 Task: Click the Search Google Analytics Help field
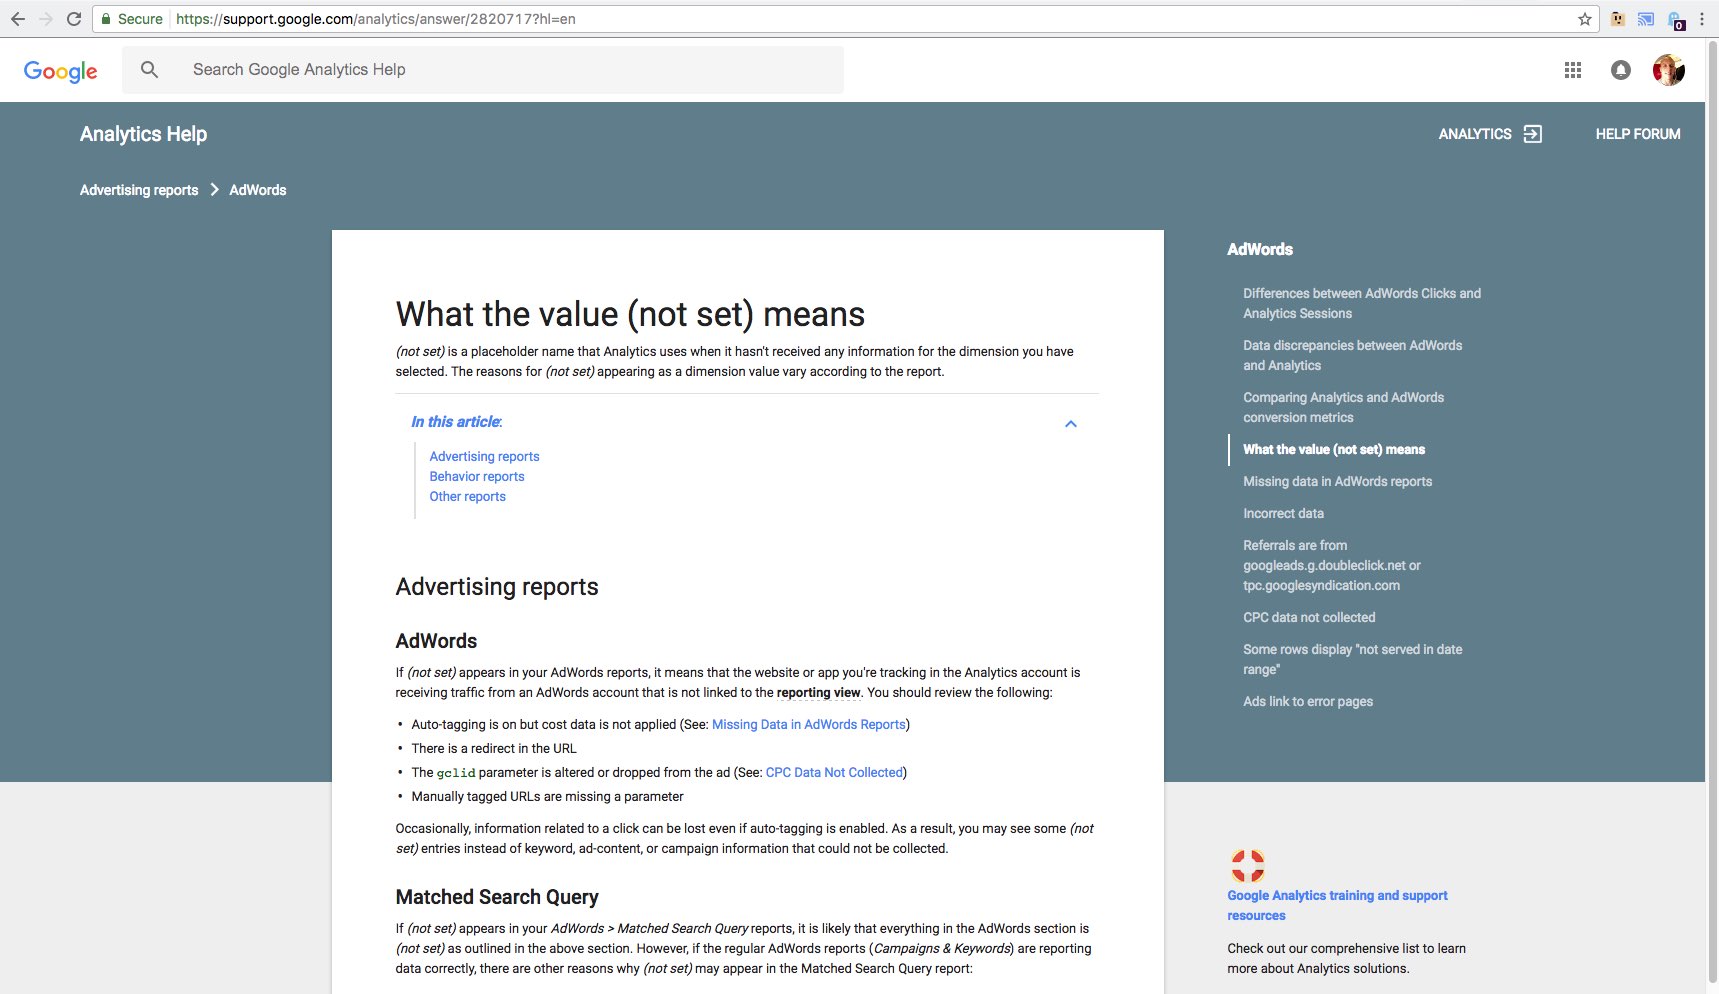400,69
